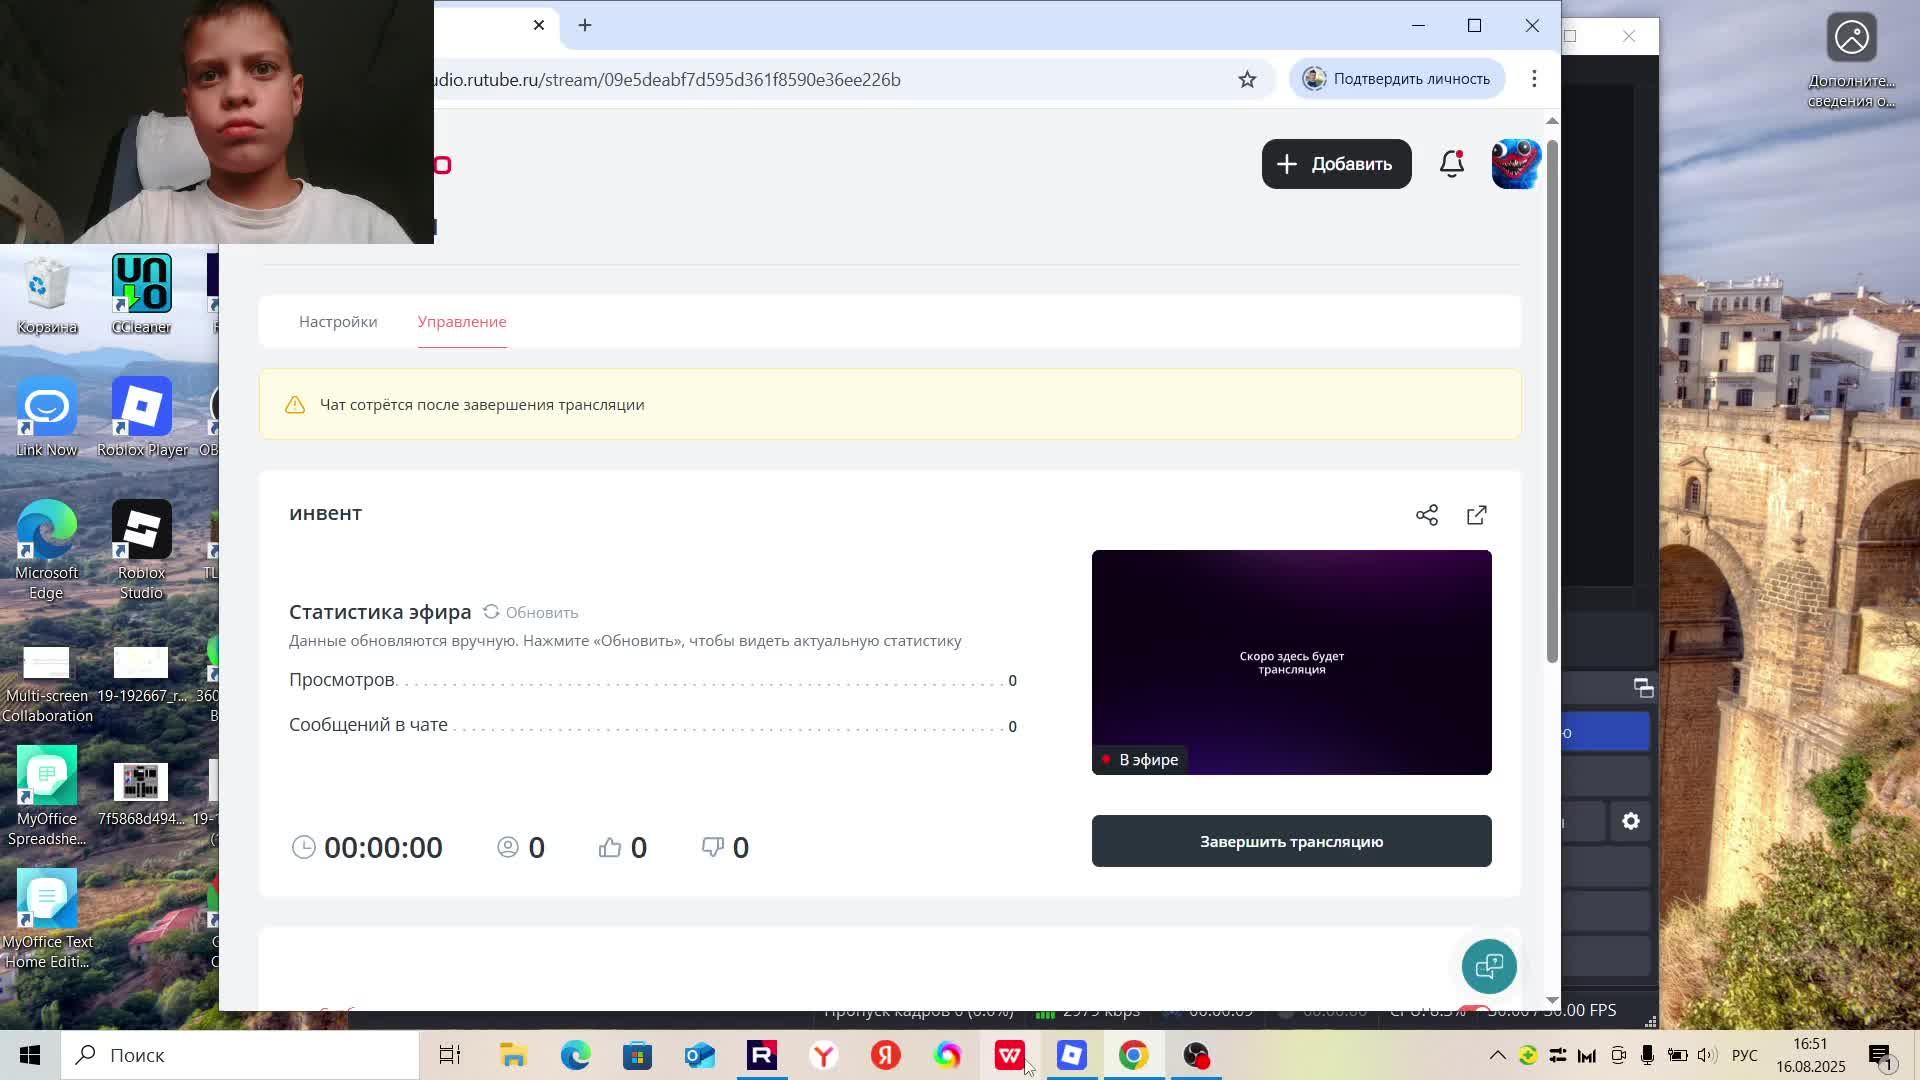Open the support chat bubble
1920x1080 pixels.
coord(1488,966)
